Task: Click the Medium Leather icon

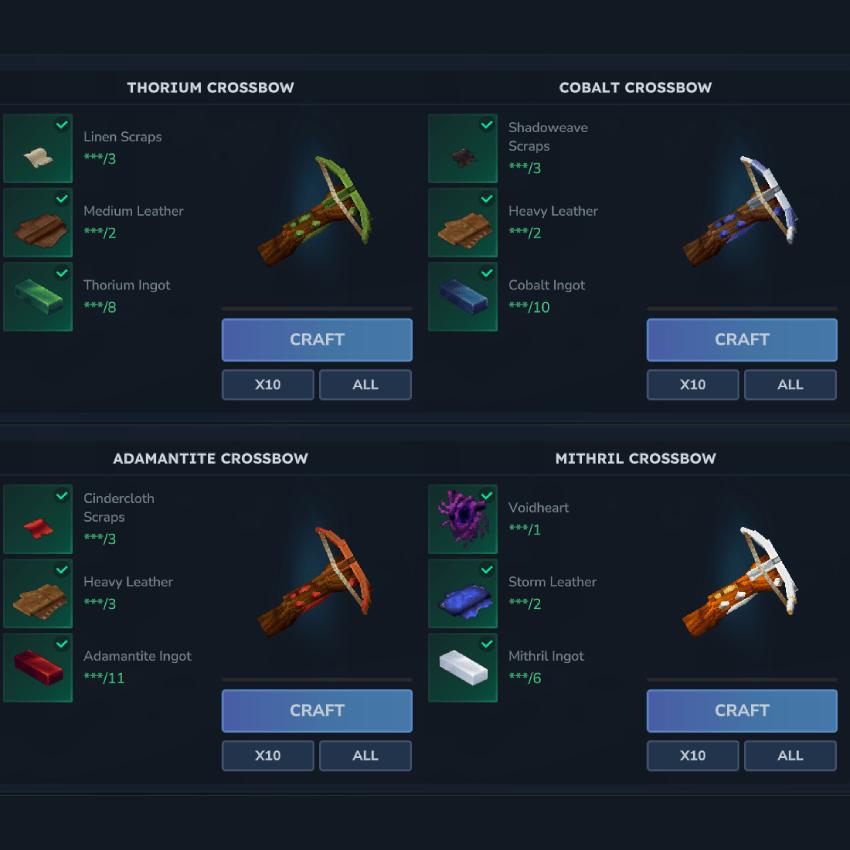Action: (38, 223)
